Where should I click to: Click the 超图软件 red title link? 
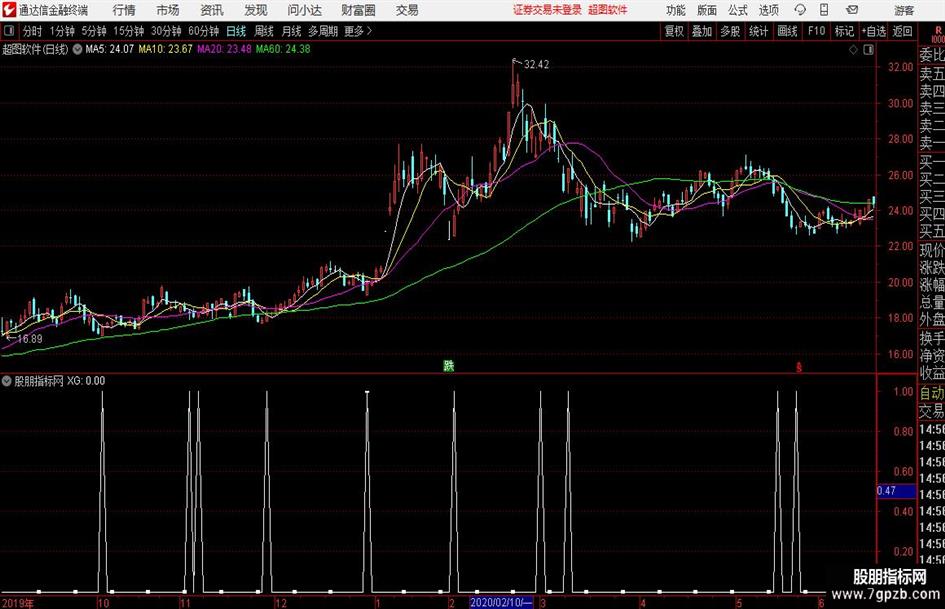[608, 10]
